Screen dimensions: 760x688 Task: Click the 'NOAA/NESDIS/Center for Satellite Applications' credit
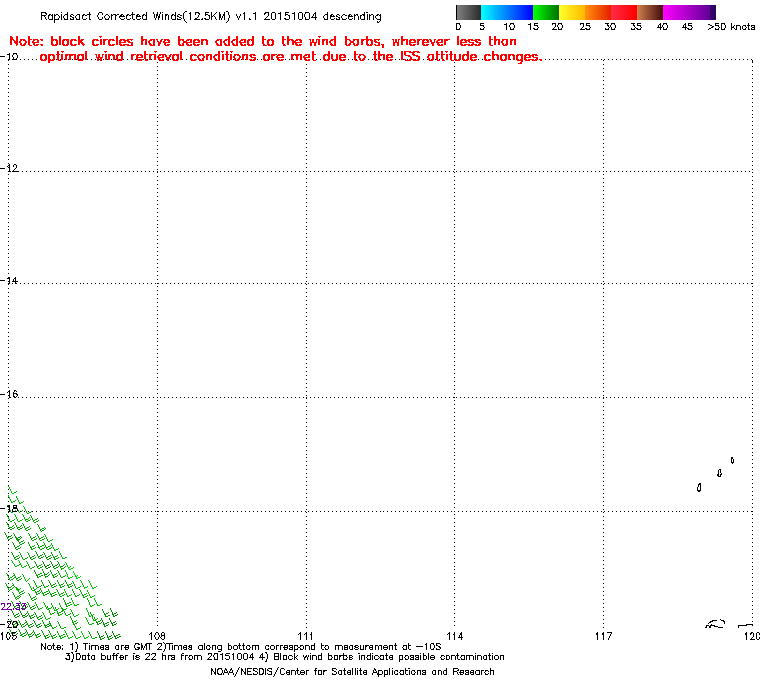[x=352, y=672]
